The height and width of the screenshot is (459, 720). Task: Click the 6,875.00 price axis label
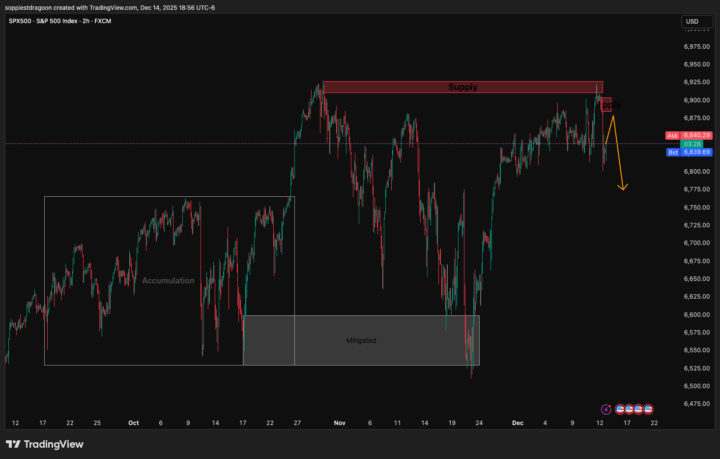pyautogui.click(x=697, y=118)
